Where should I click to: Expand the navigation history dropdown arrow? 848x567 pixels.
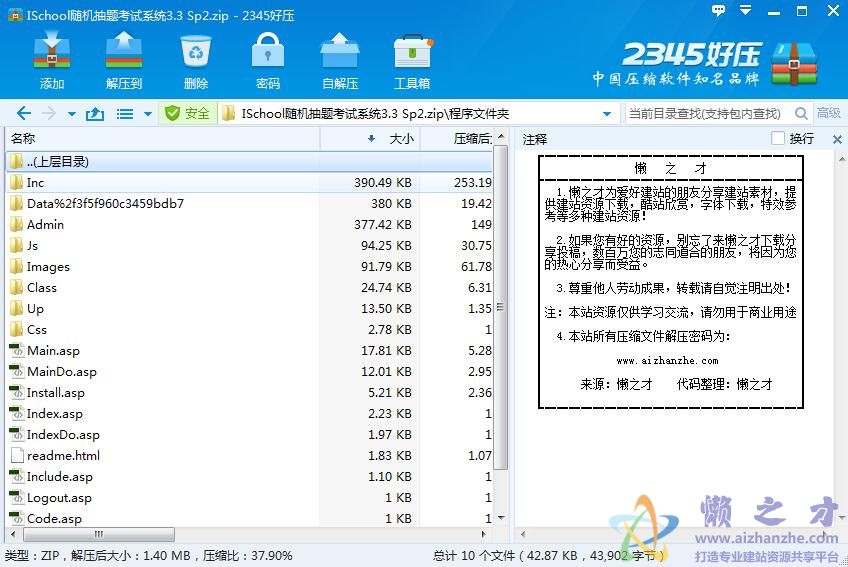click(72, 114)
